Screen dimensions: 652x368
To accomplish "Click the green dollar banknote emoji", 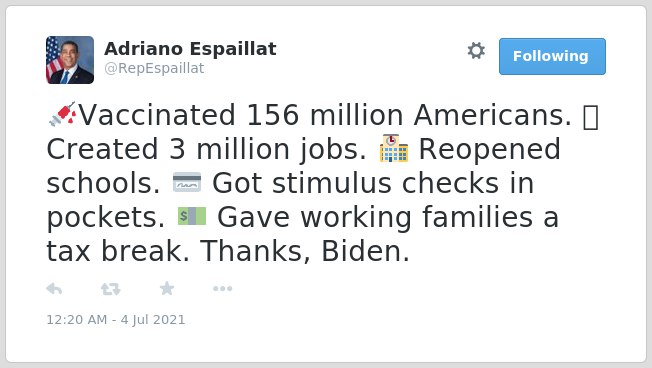I will click(192, 216).
